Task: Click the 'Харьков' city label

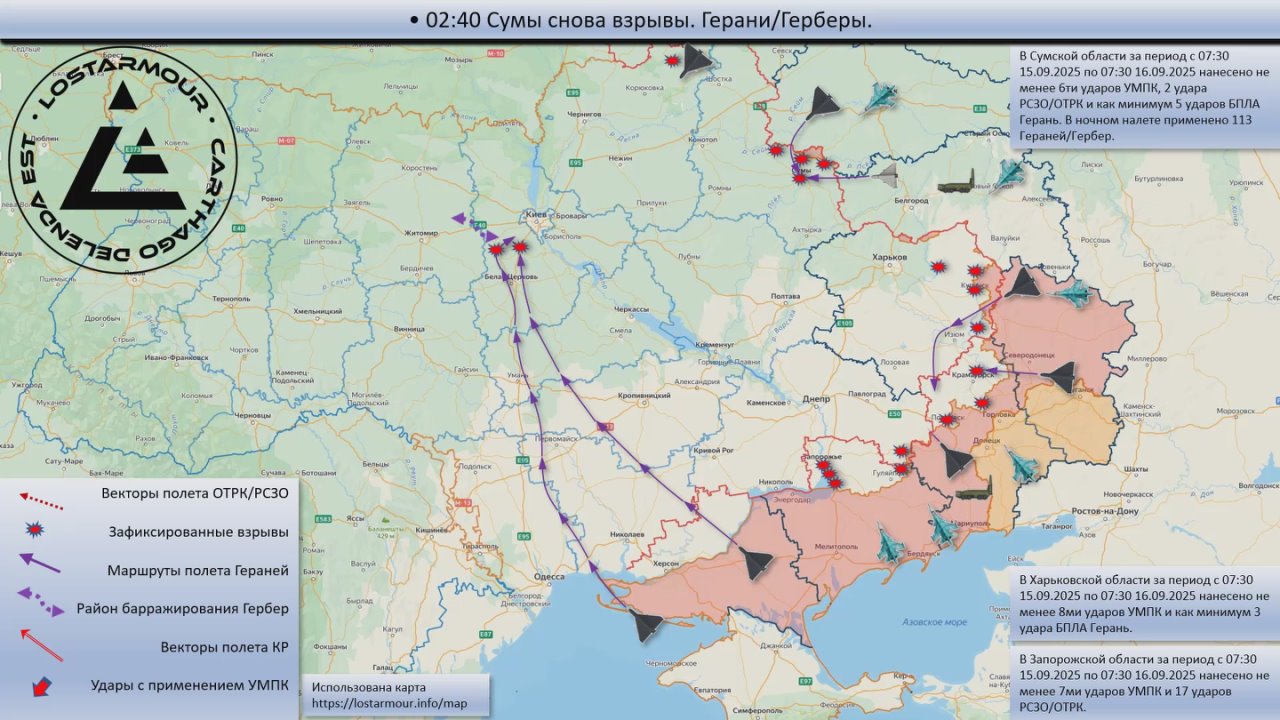Action: [889, 257]
